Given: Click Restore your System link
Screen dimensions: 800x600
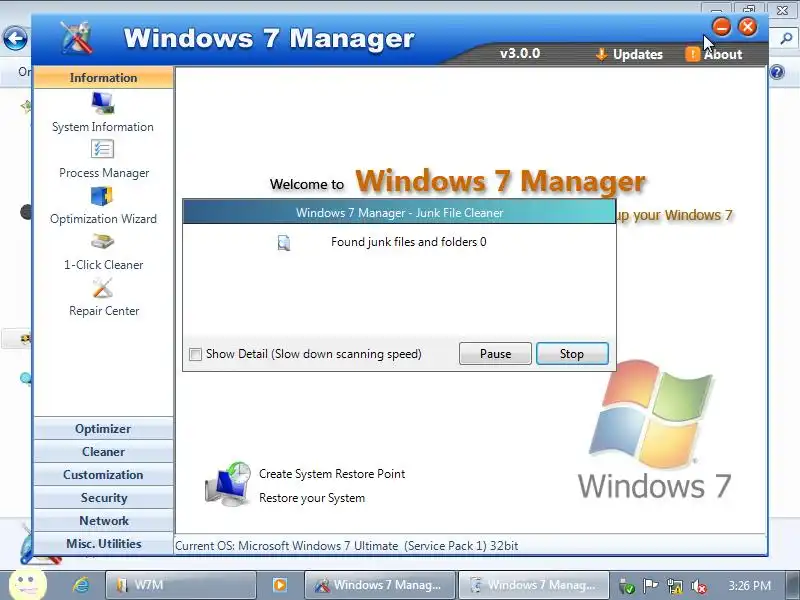Looking at the screenshot, I should 312,498.
